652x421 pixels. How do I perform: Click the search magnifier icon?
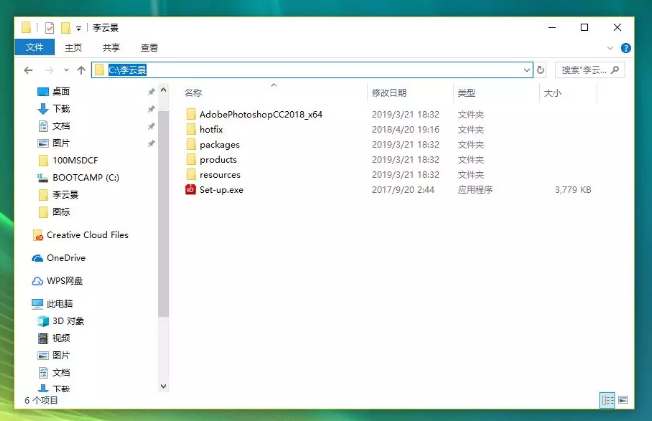pyautogui.click(x=615, y=70)
